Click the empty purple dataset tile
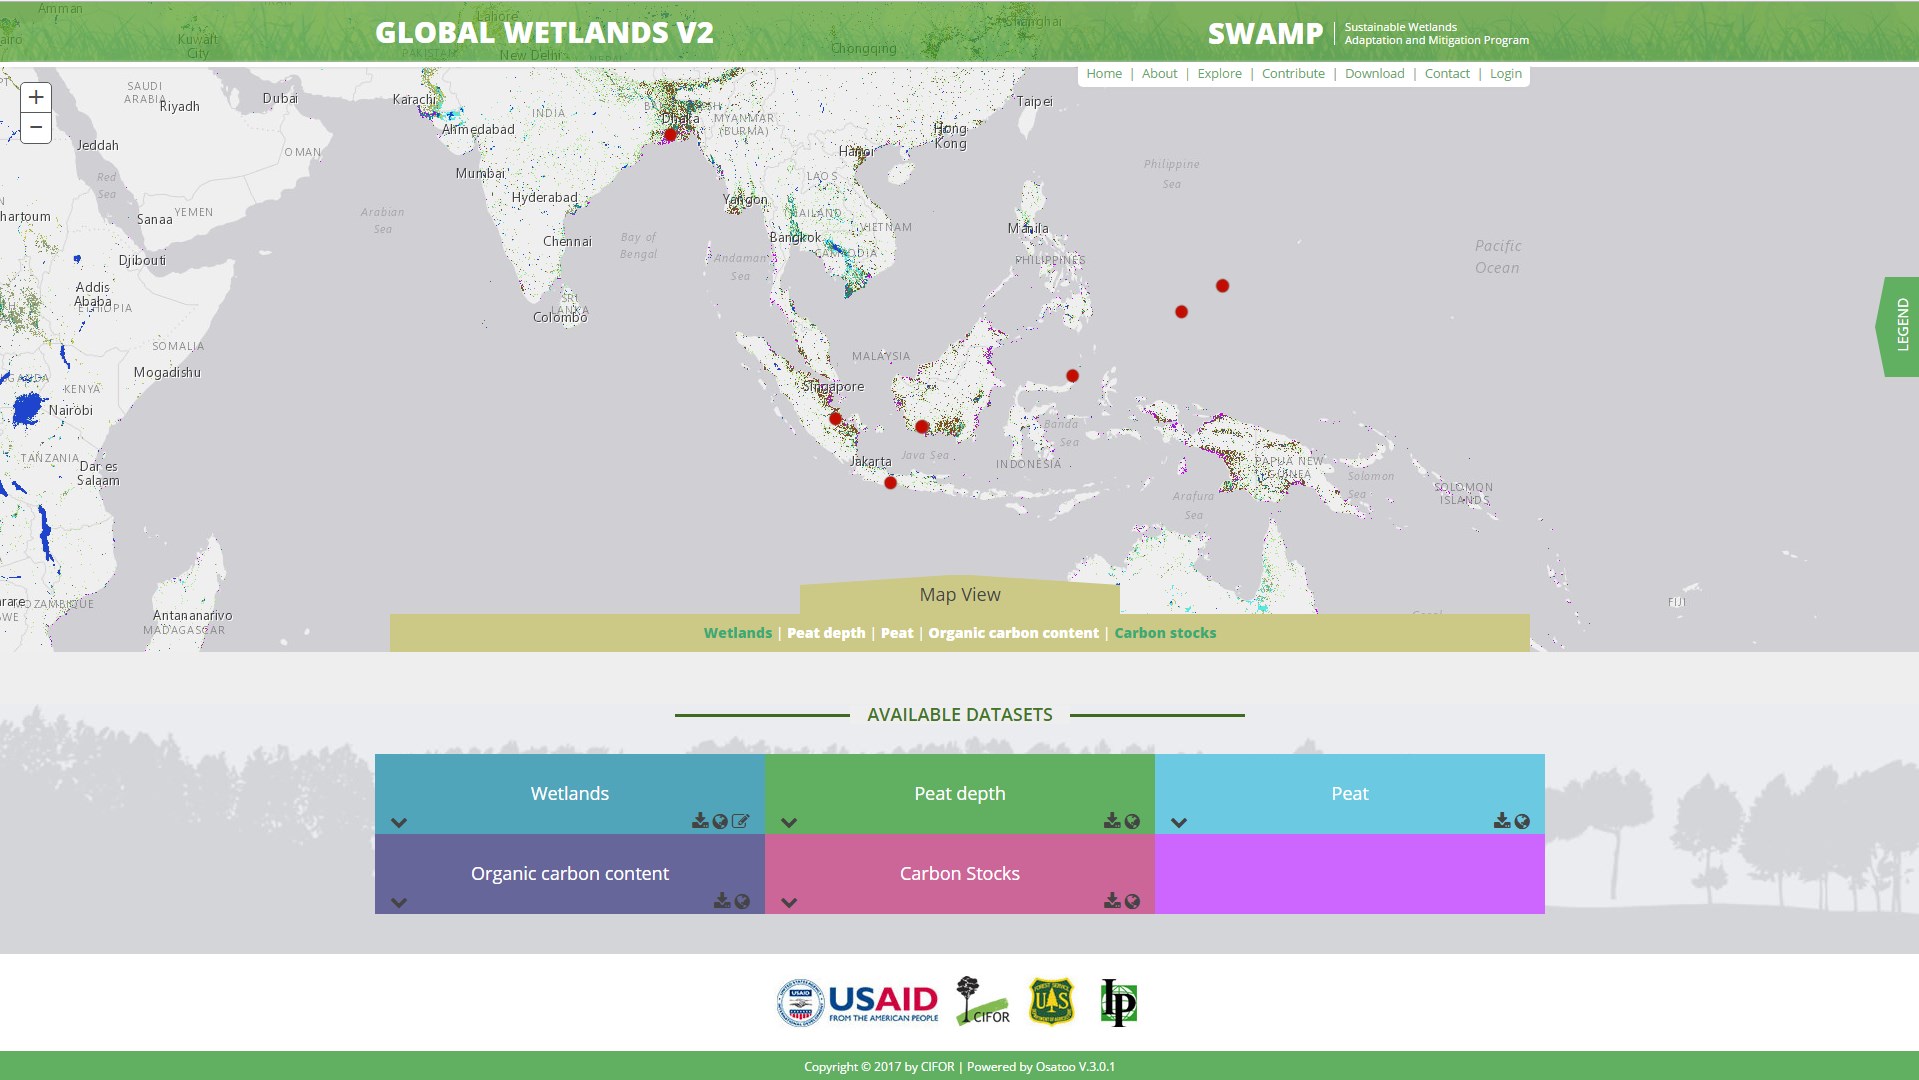Image resolution: width=1919 pixels, height=1080 pixels. coord(1350,874)
